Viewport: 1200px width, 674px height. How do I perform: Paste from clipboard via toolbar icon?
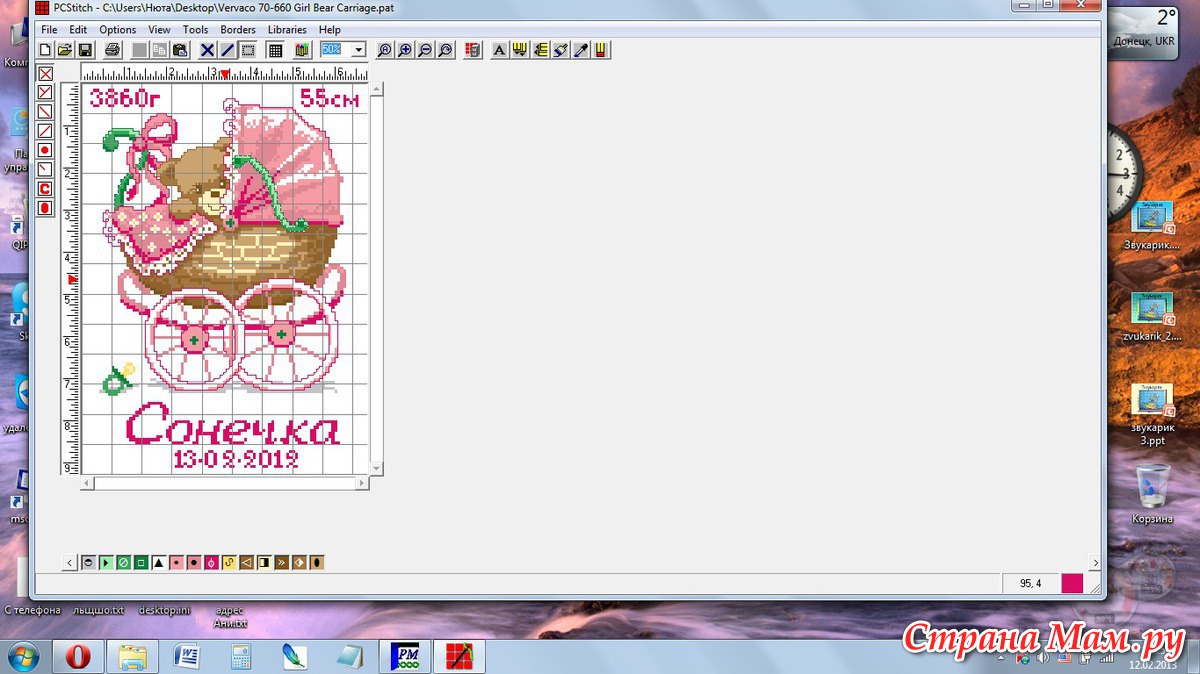180,50
